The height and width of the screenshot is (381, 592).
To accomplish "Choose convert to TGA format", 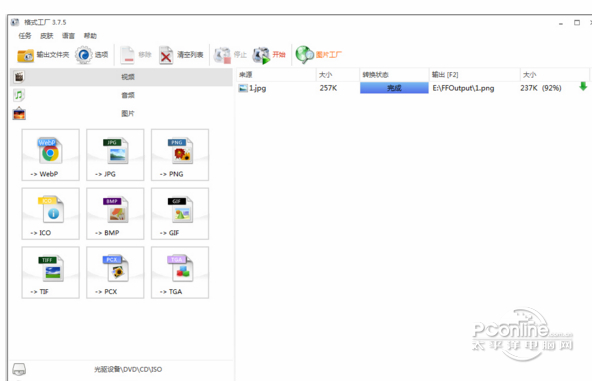I will [x=180, y=273].
